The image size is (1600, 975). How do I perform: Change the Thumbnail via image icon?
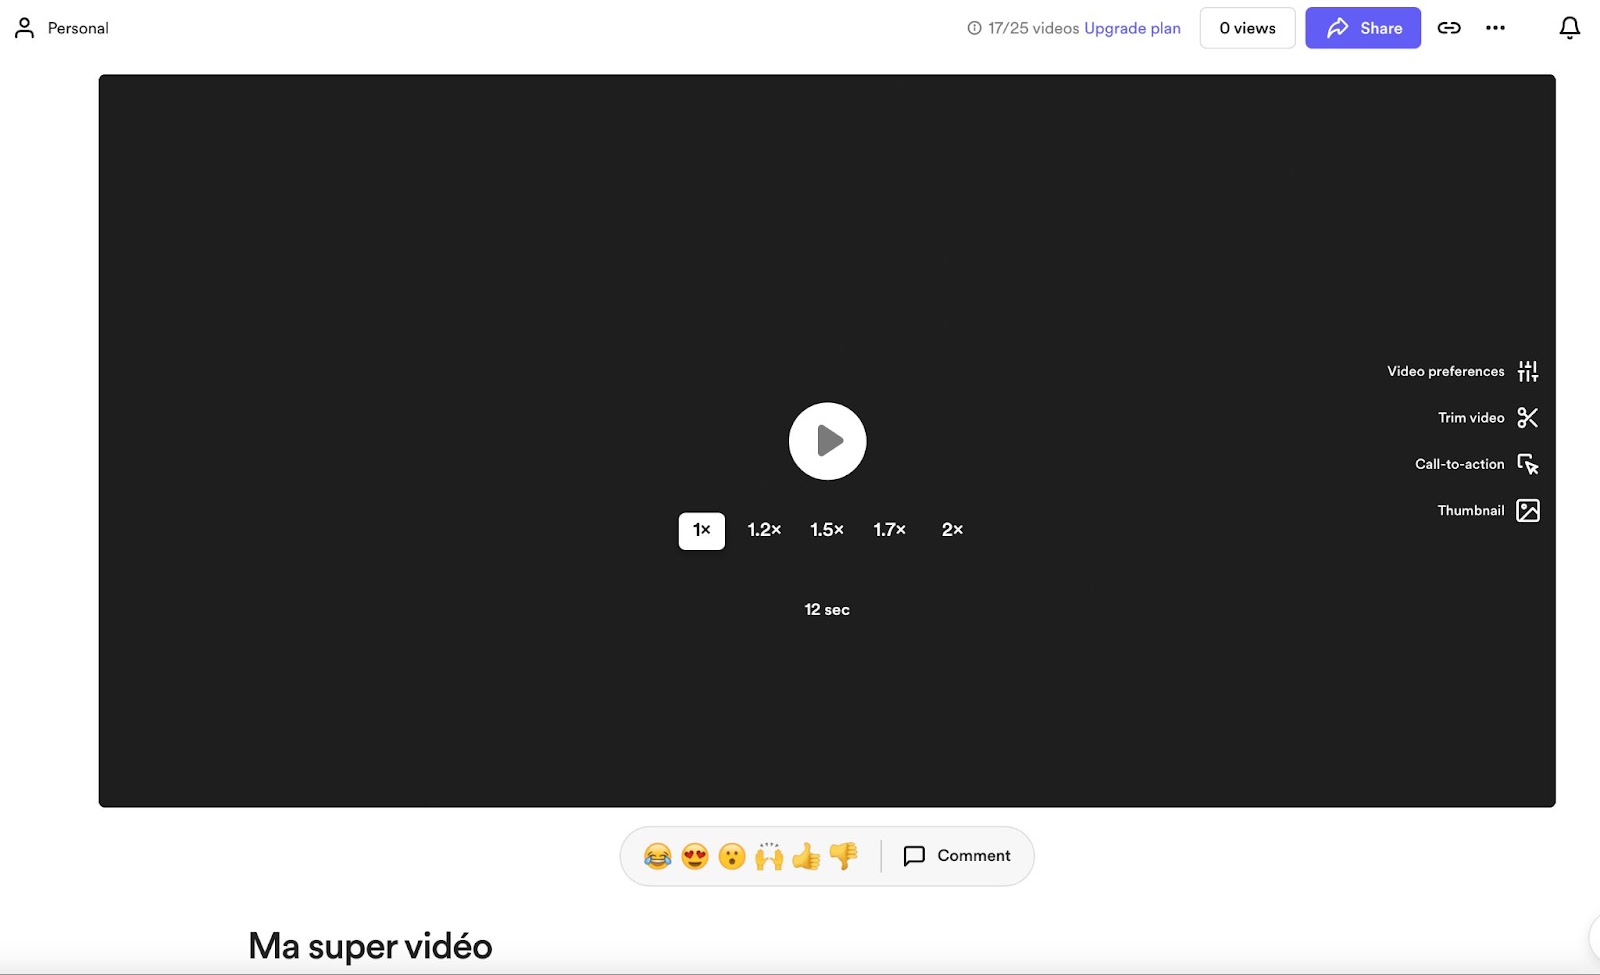point(1527,510)
